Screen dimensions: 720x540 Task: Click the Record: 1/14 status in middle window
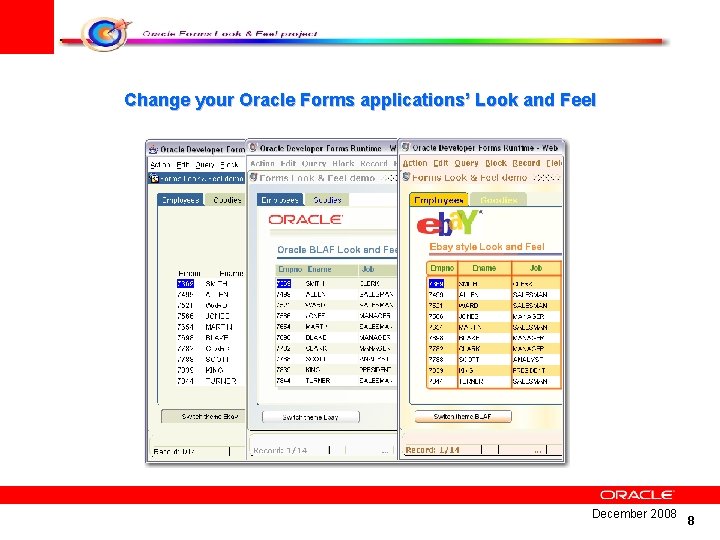tap(280, 450)
